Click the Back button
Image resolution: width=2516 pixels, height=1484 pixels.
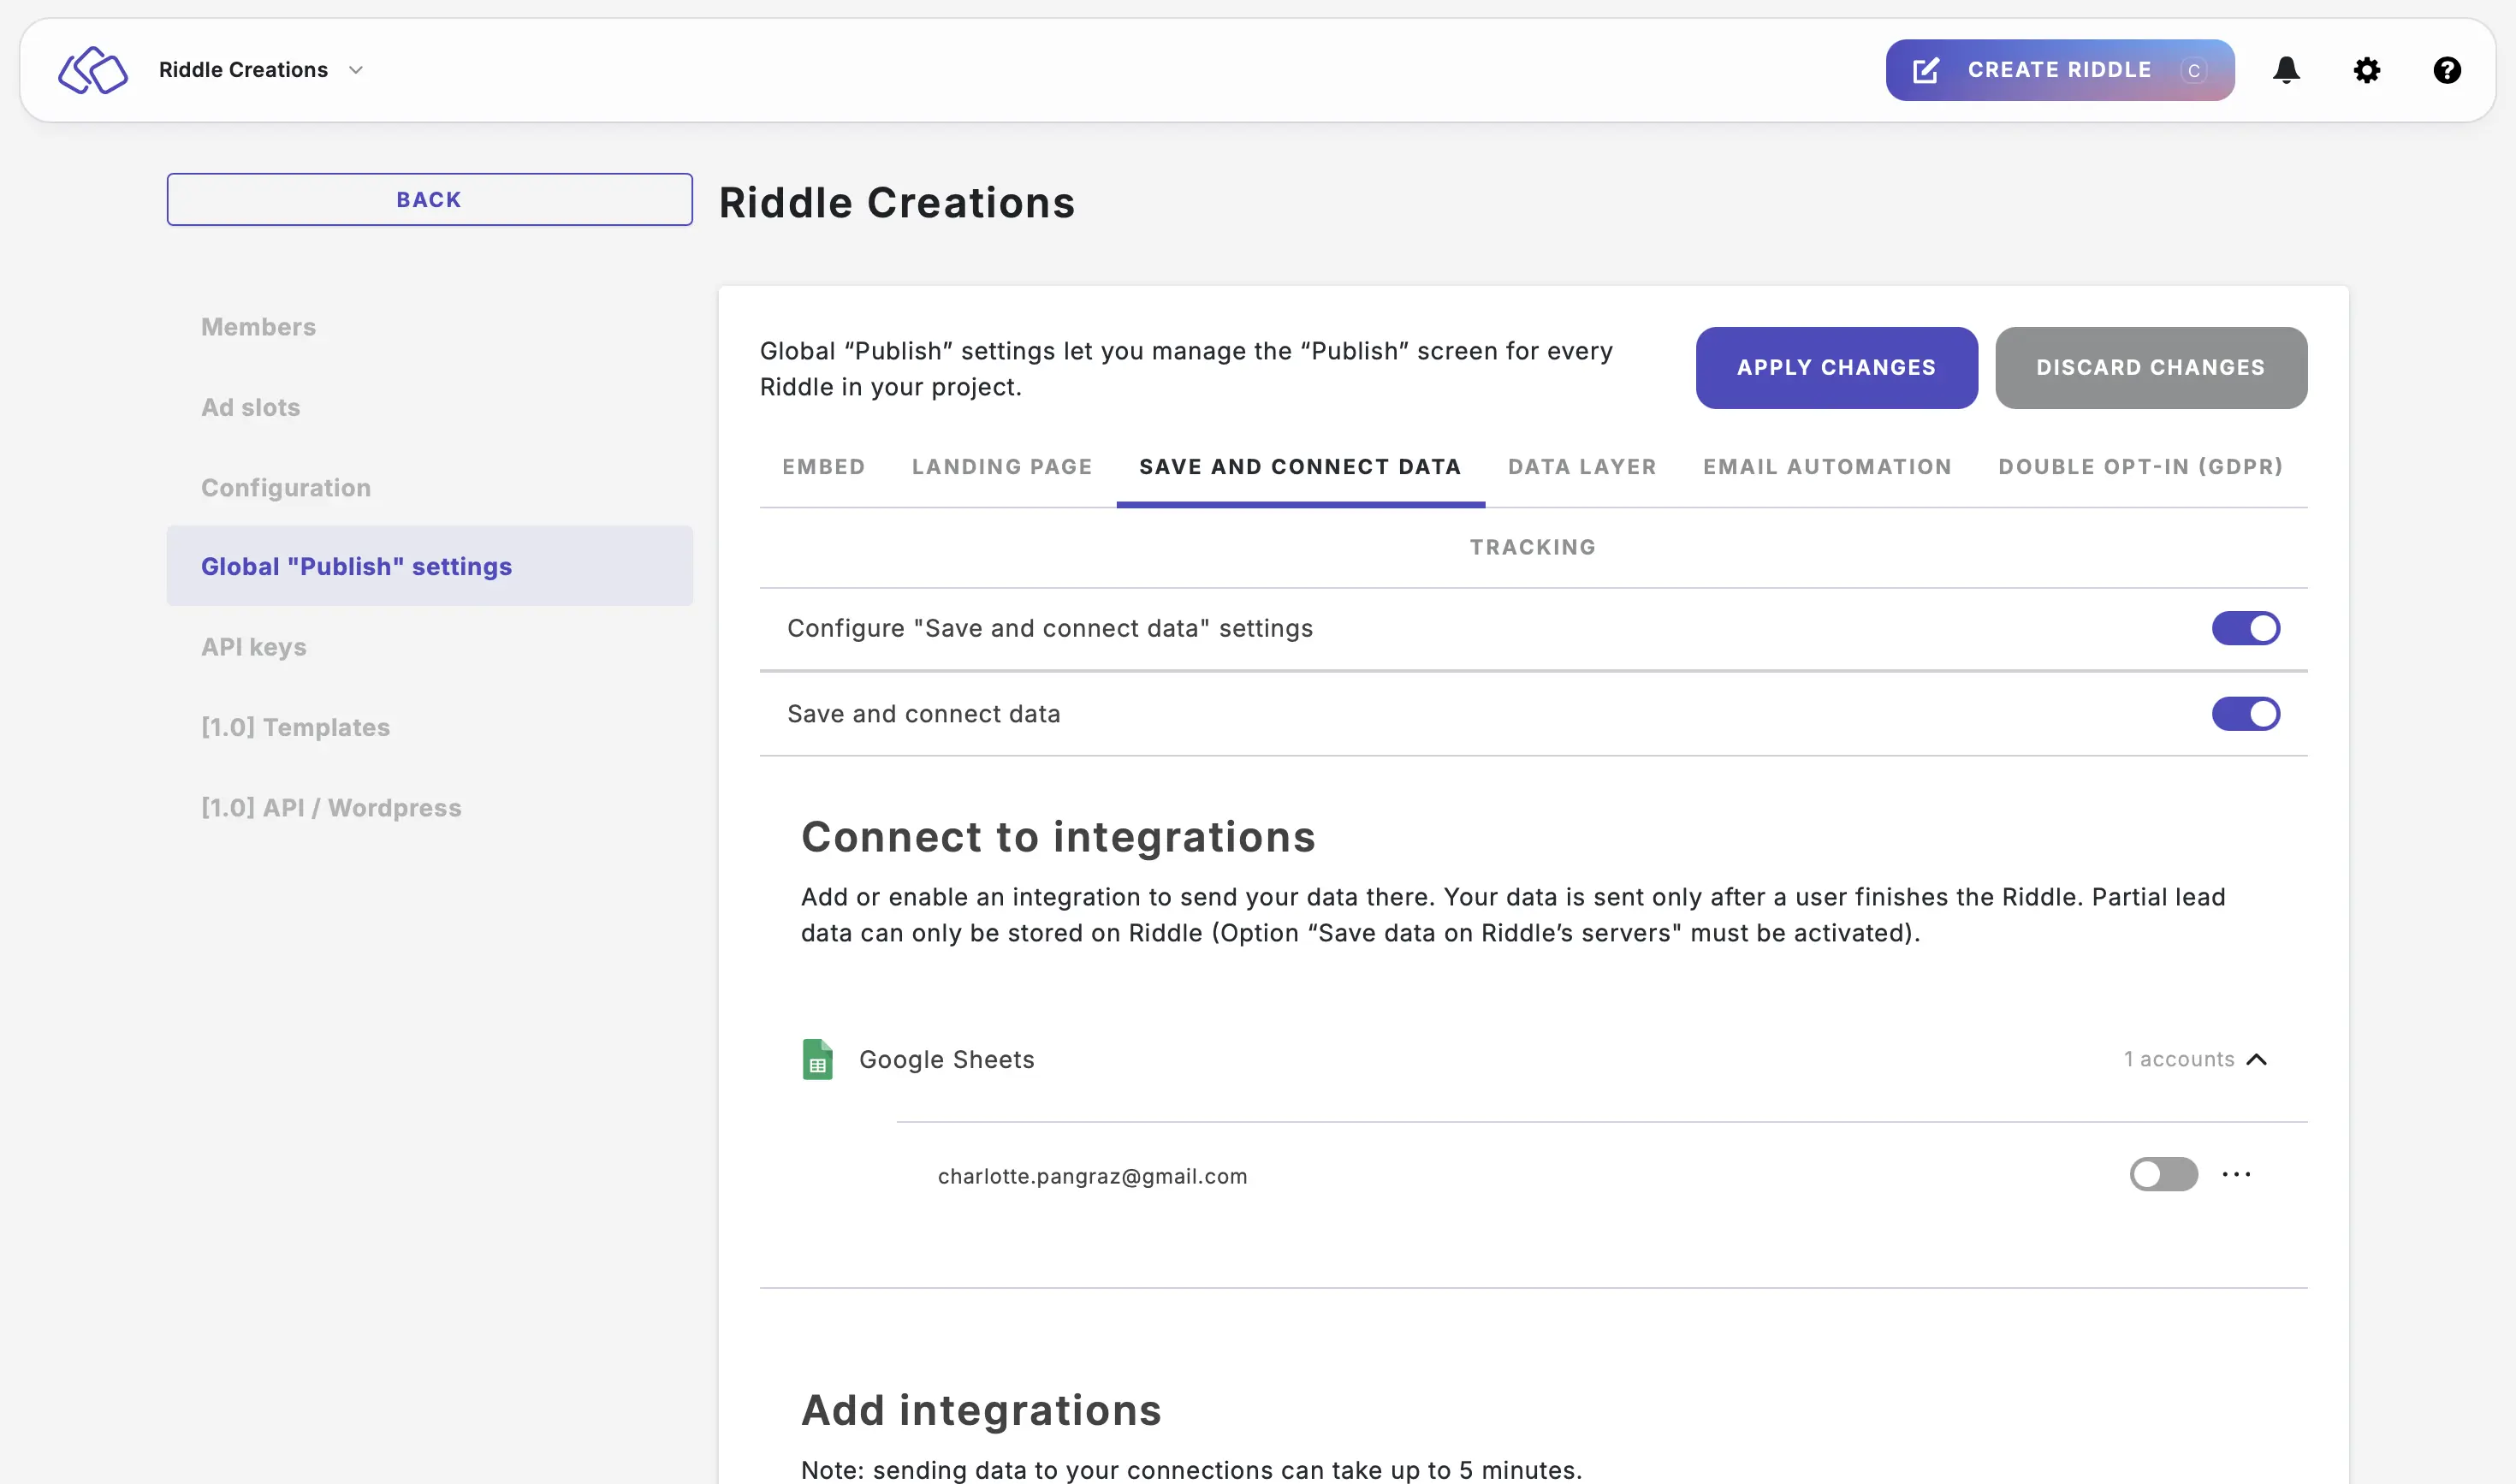(x=429, y=199)
